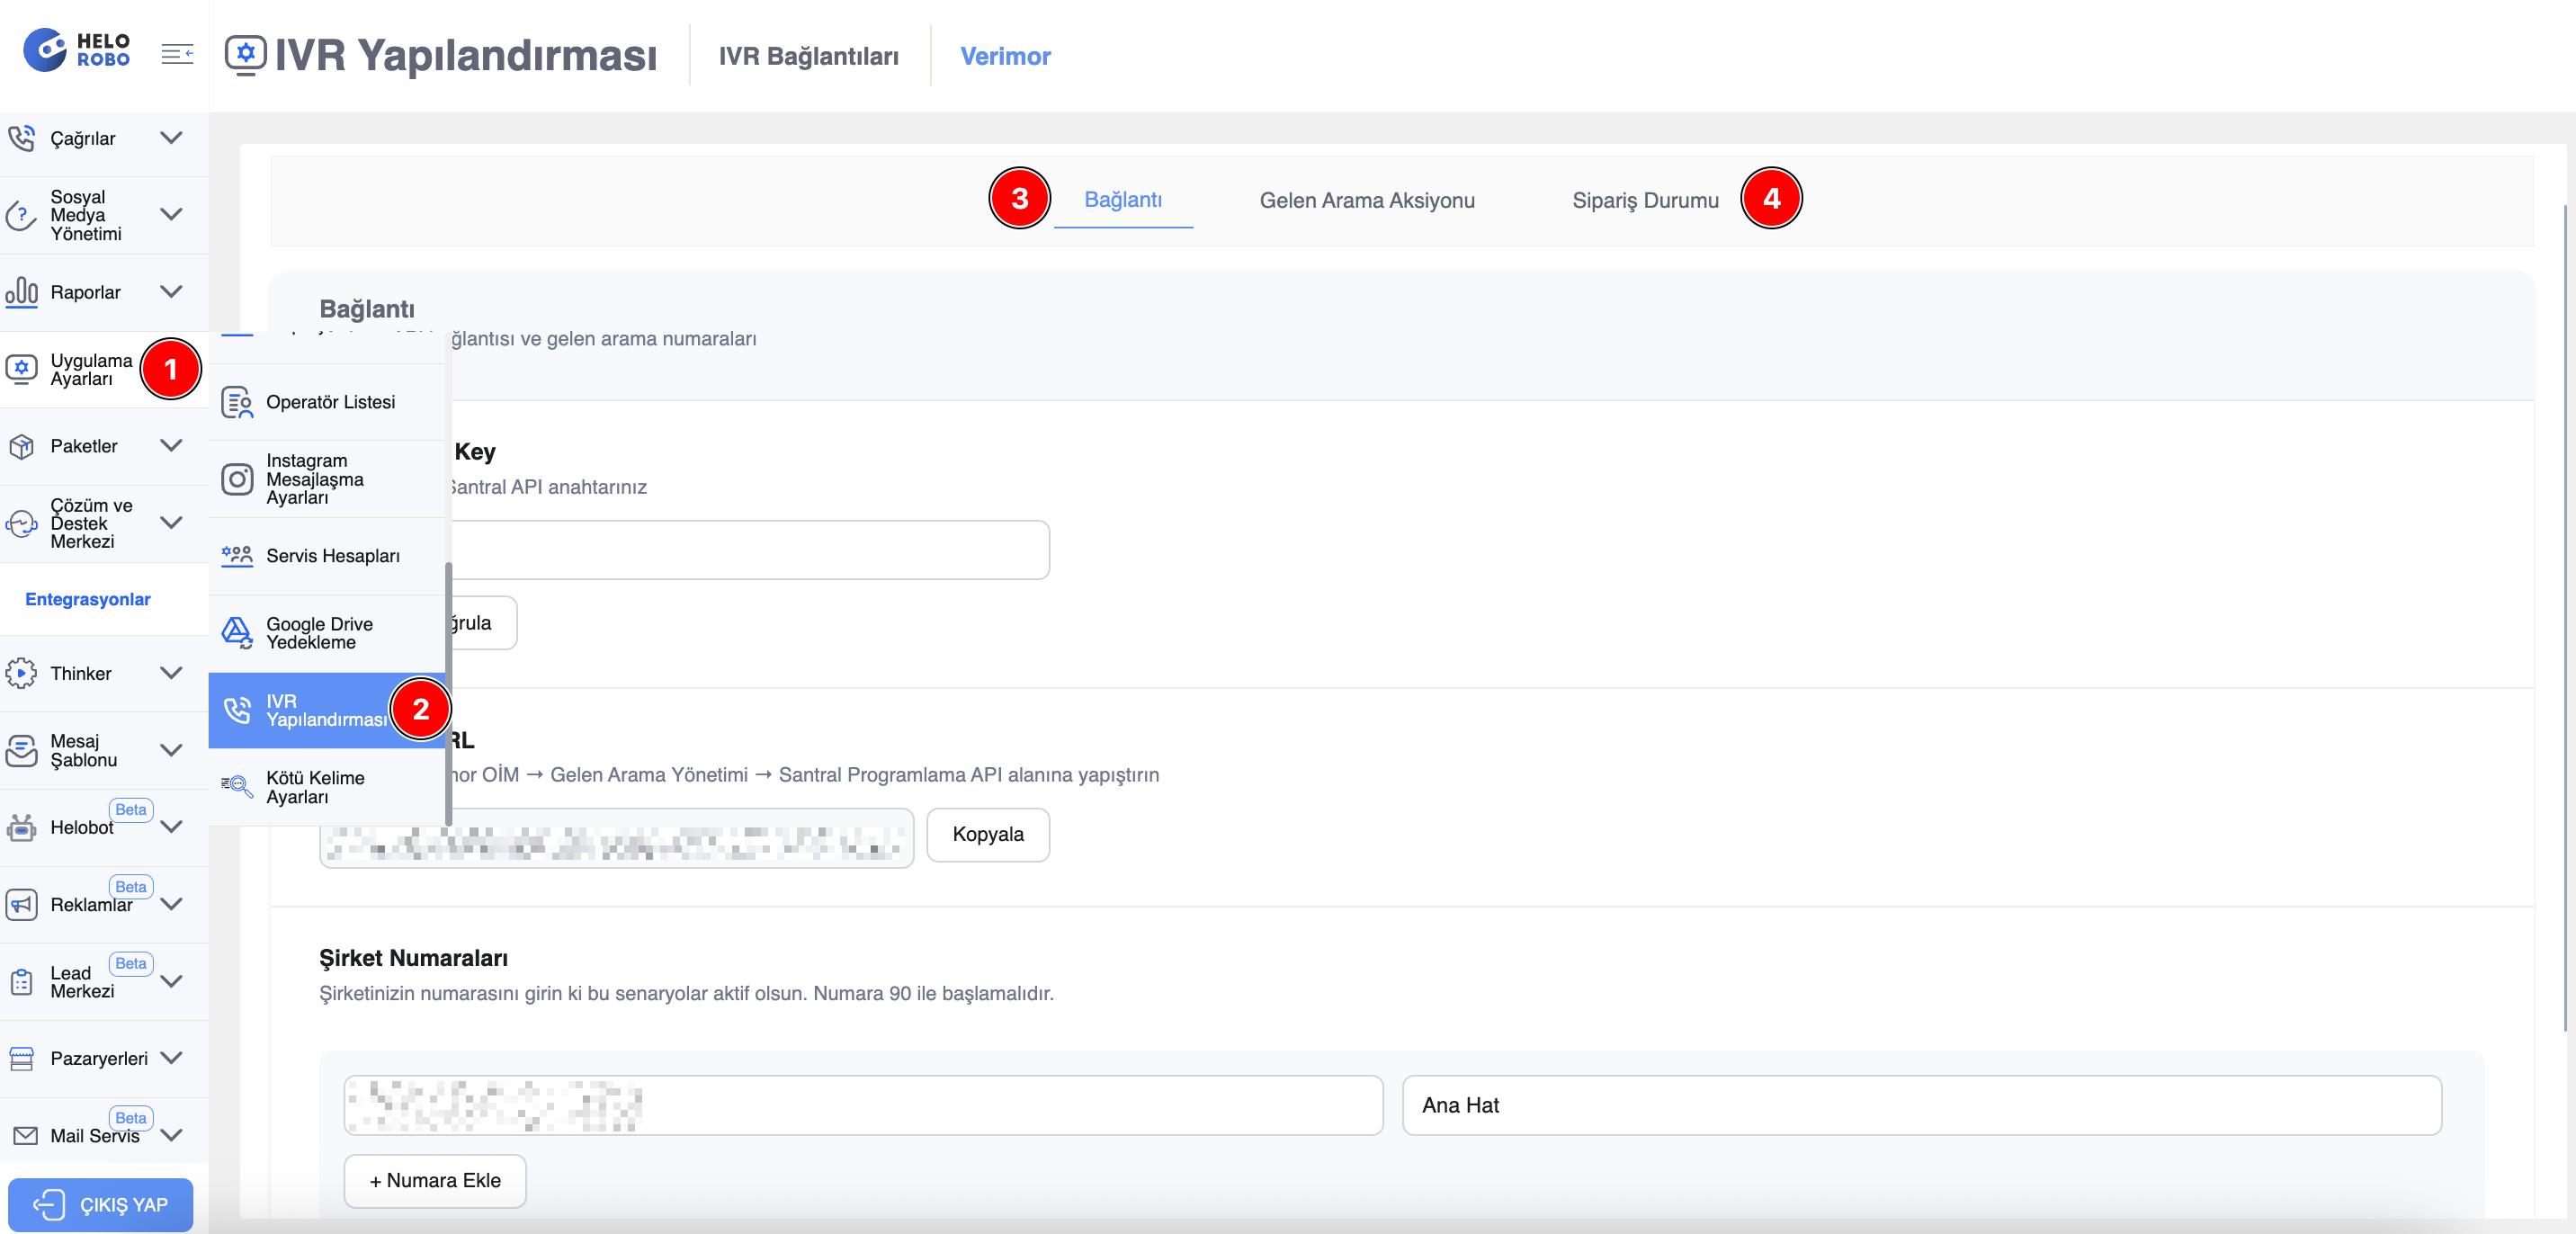Click the Instagram Mesajlaşma Ayarları icon
Image resolution: width=2576 pixels, height=1234 pixels.
pos(237,479)
